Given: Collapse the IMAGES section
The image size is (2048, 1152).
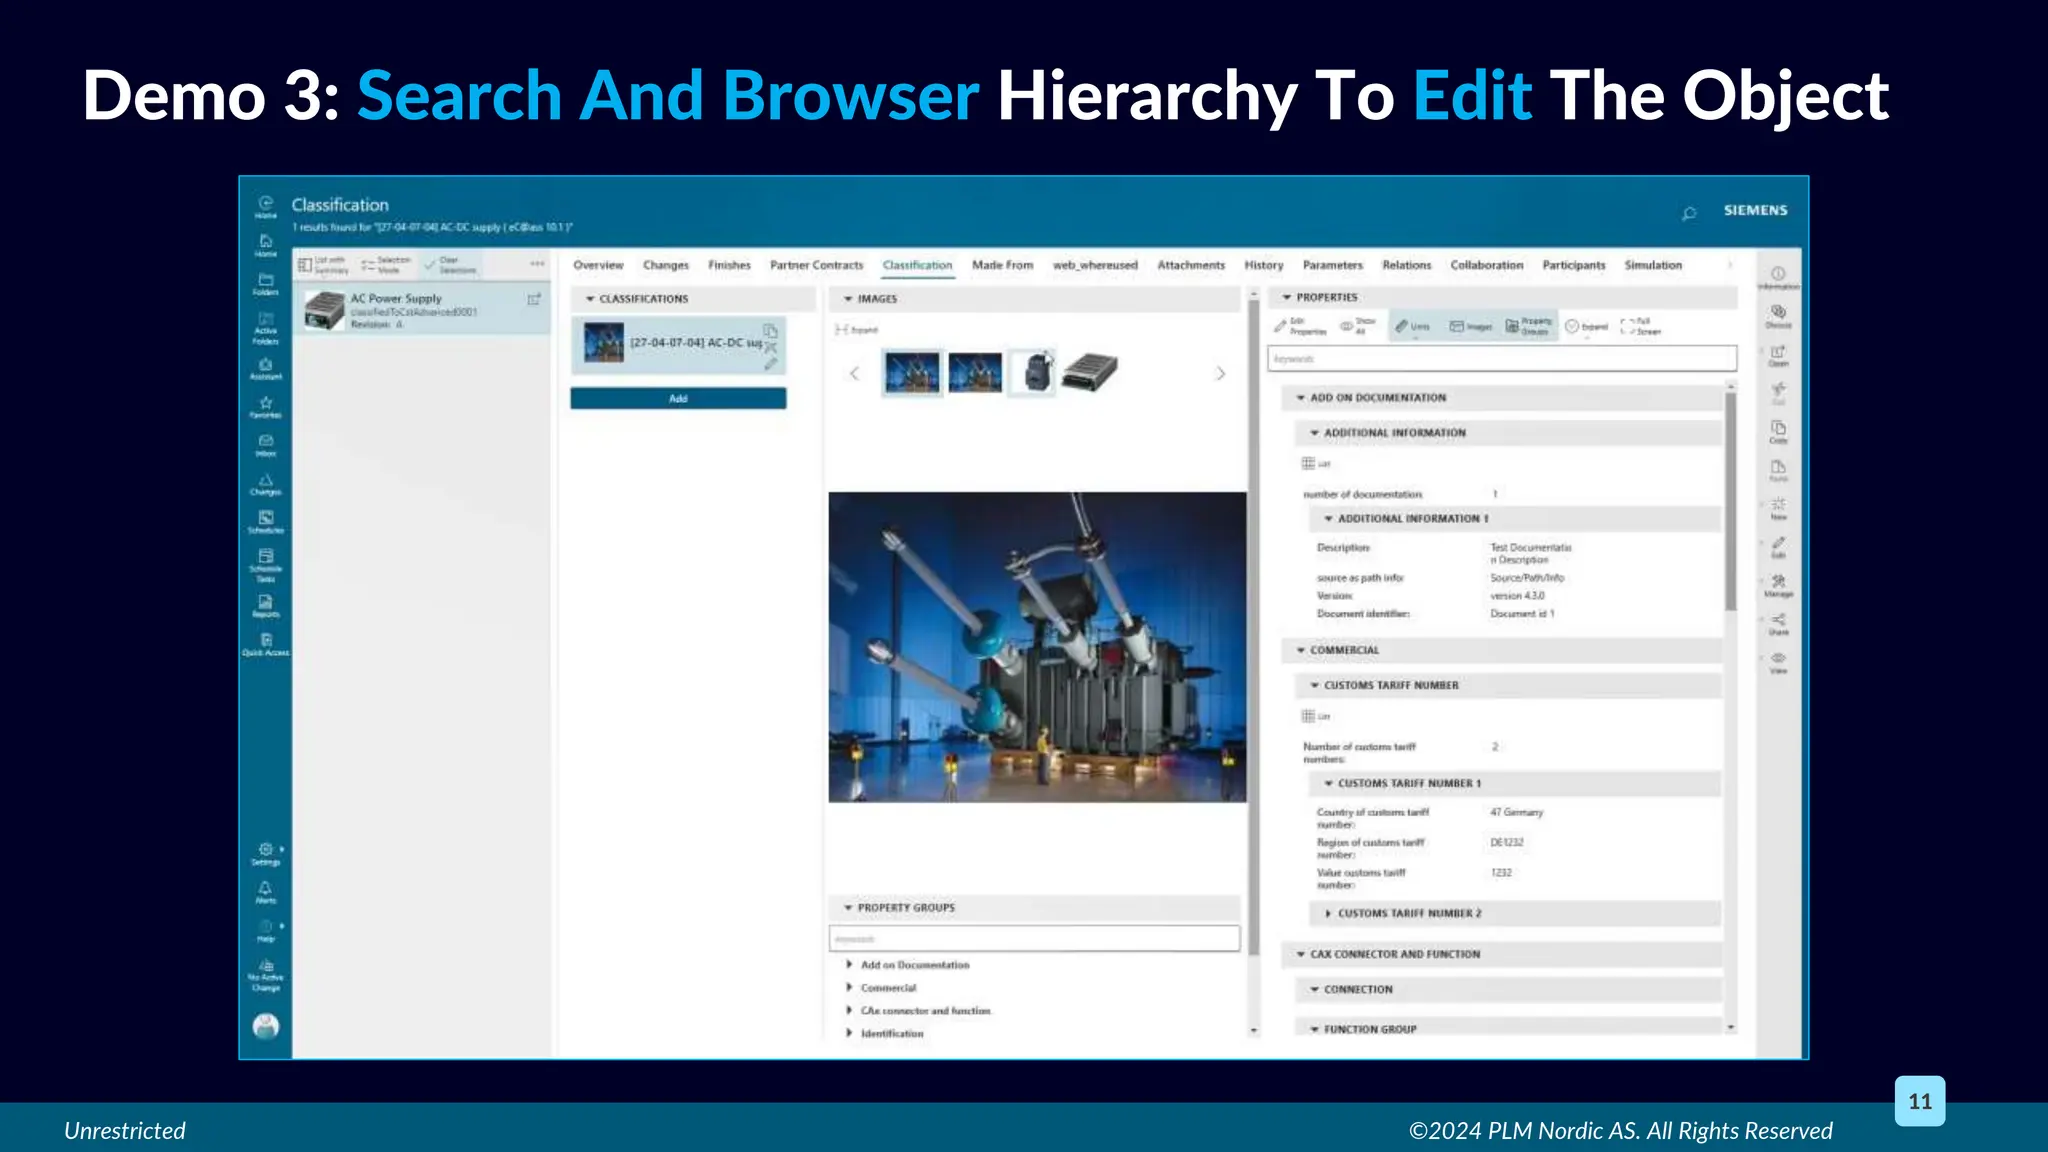Looking at the screenshot, I should (848, 299).
